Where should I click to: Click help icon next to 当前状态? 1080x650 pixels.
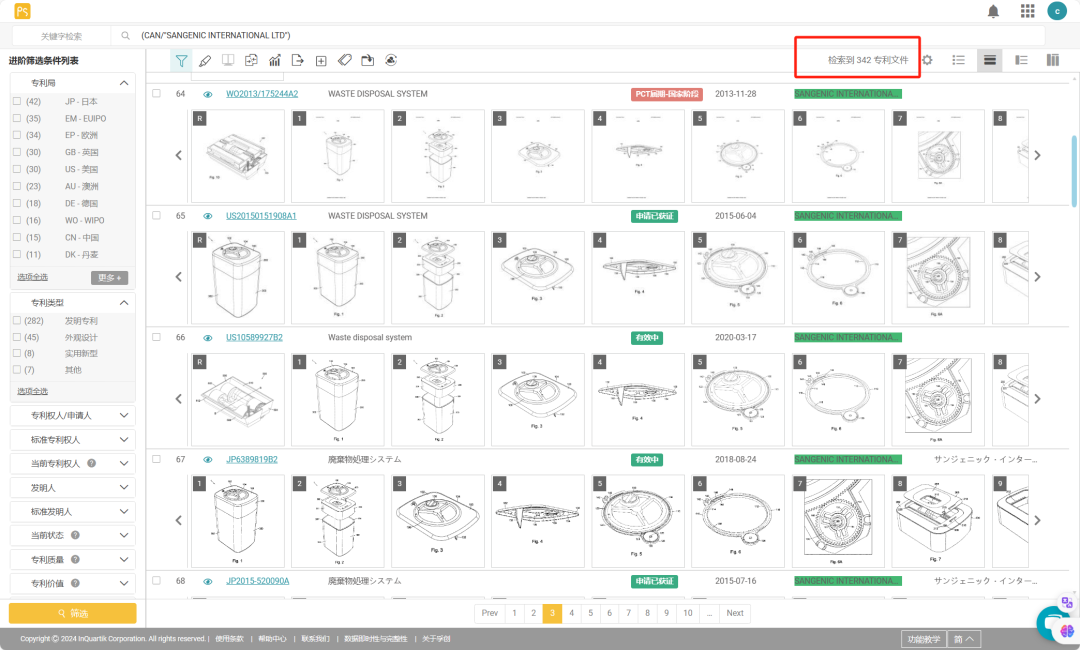(x=75, y=535)
